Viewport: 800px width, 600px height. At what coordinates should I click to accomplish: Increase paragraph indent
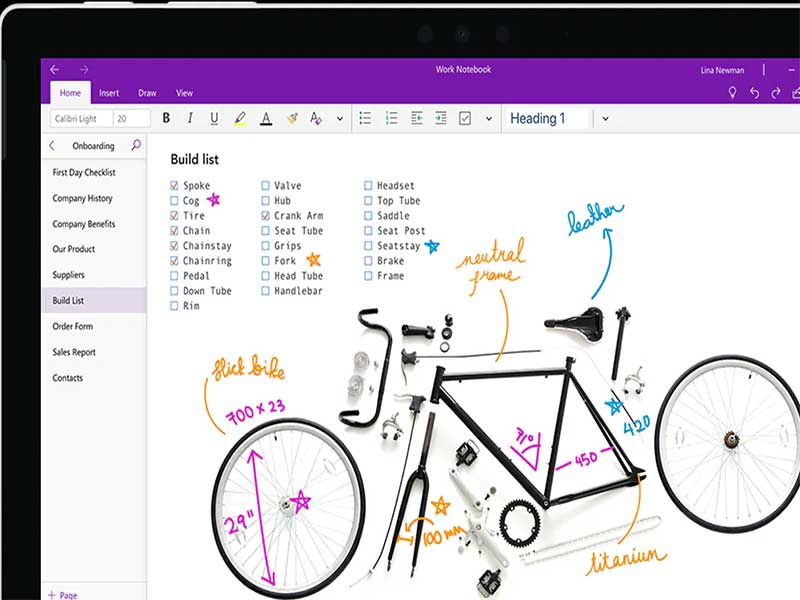click(440, 118)
